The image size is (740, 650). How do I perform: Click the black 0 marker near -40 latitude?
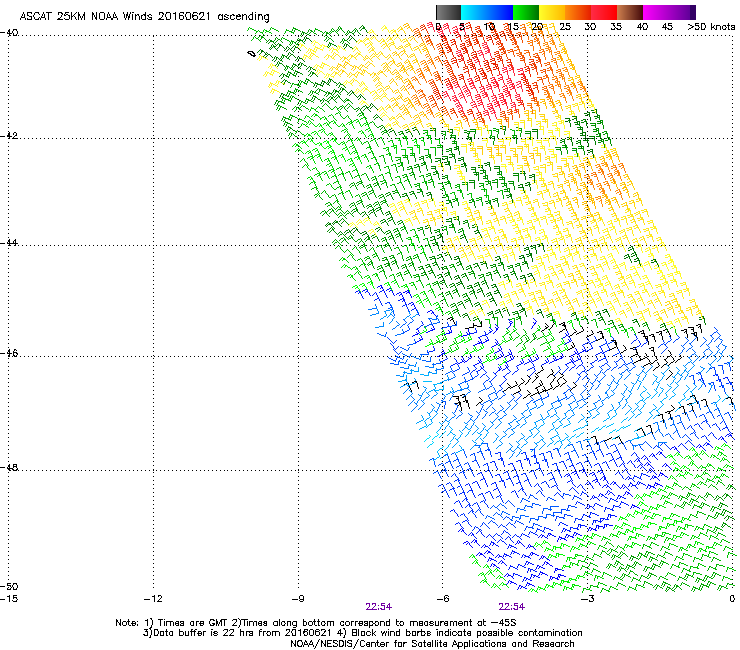pos(252,54)
